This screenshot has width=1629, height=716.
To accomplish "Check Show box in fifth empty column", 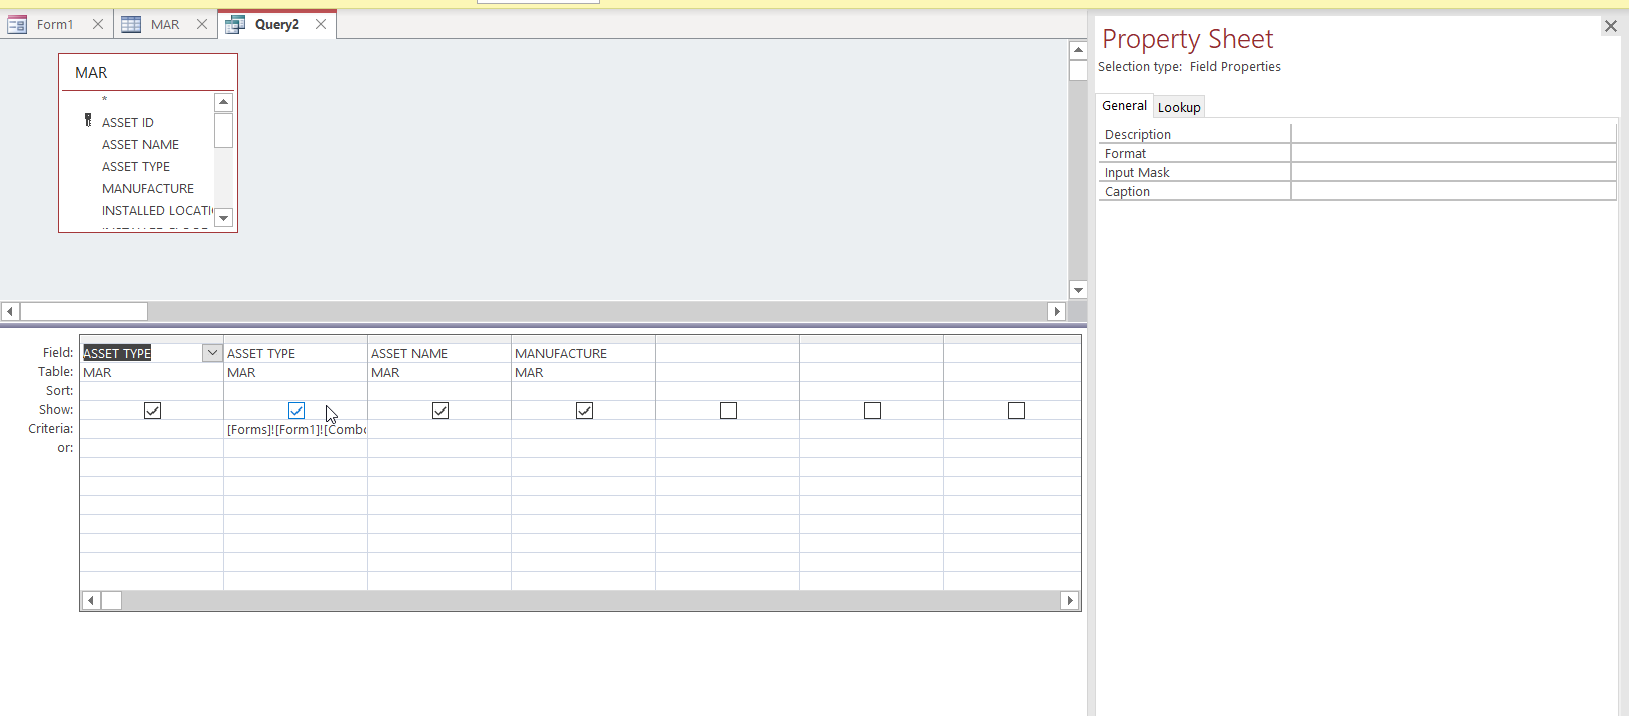I will (728, 411).
